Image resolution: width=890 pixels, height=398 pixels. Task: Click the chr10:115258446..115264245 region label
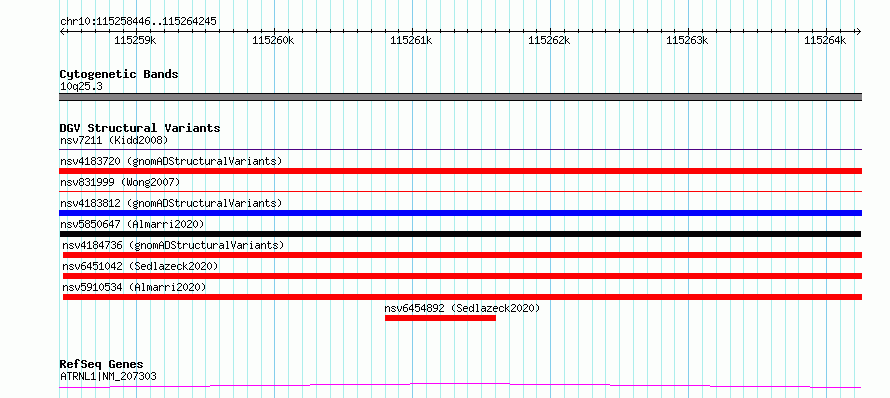click(138, 21)
